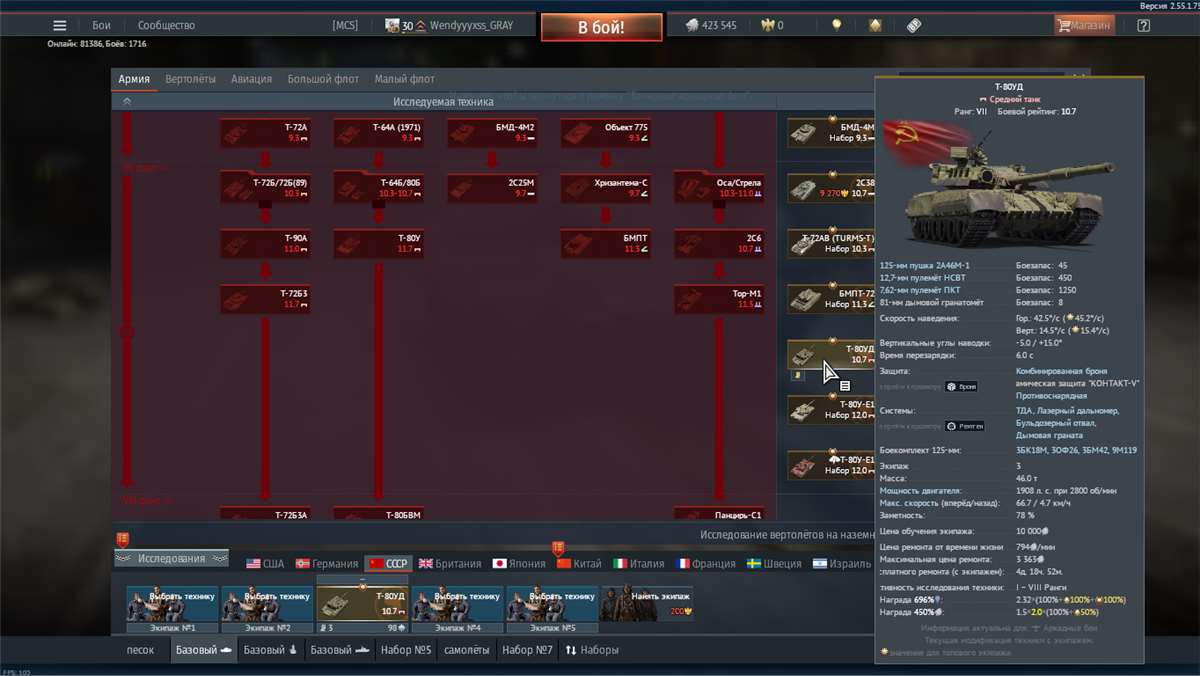The height and width of the screenshot is (676, 1200).
Task: Choose the СССР nation
Action: click(389, 564)
